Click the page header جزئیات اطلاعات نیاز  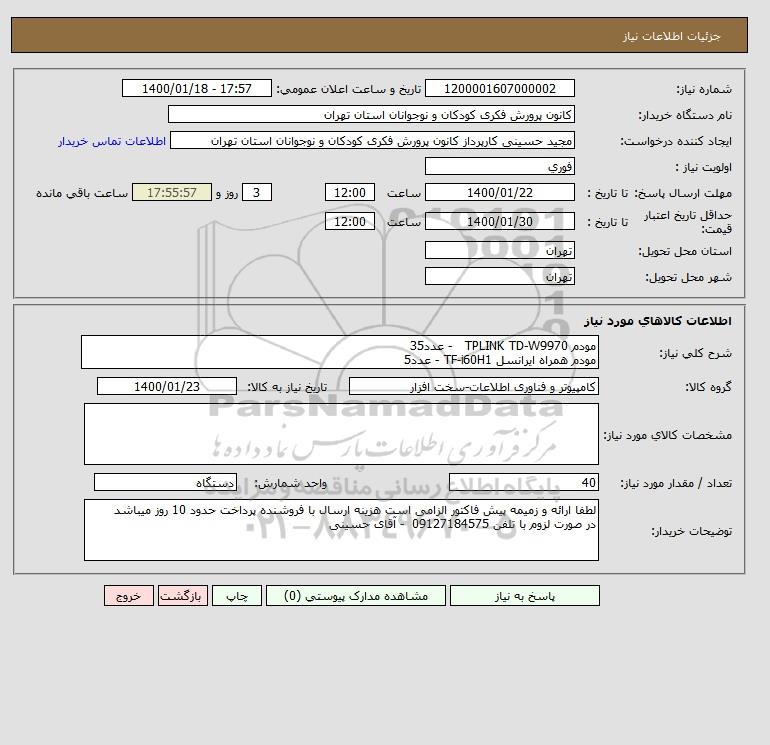[671, 36]
